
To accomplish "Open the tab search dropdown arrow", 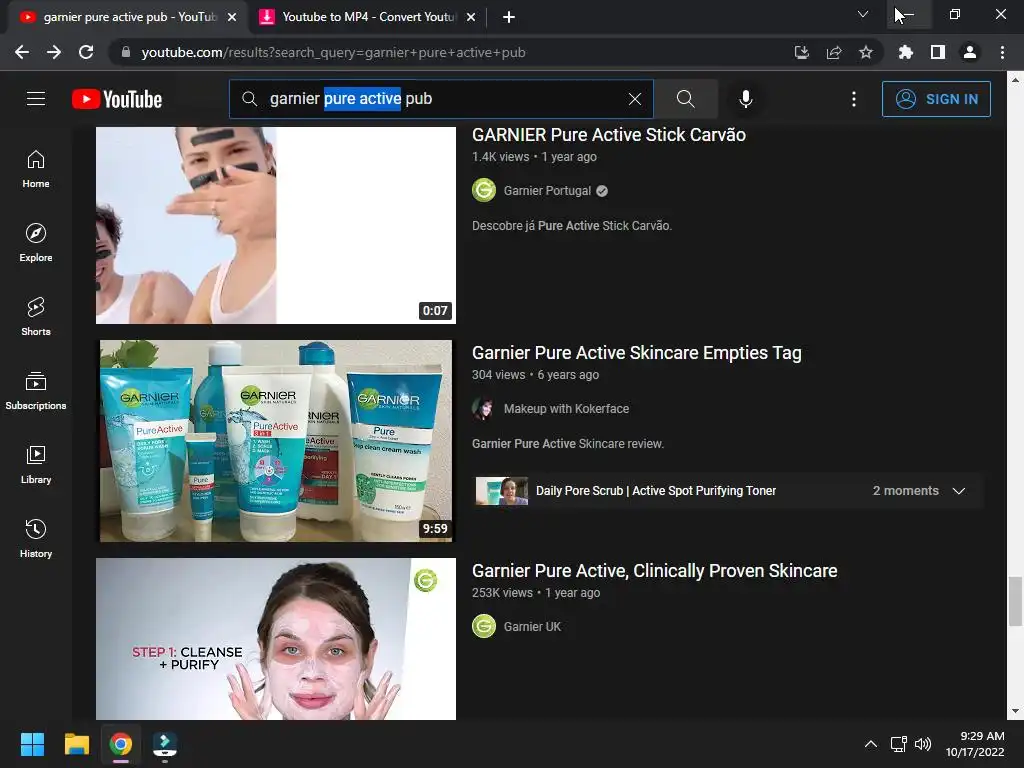I will point(863,14).
